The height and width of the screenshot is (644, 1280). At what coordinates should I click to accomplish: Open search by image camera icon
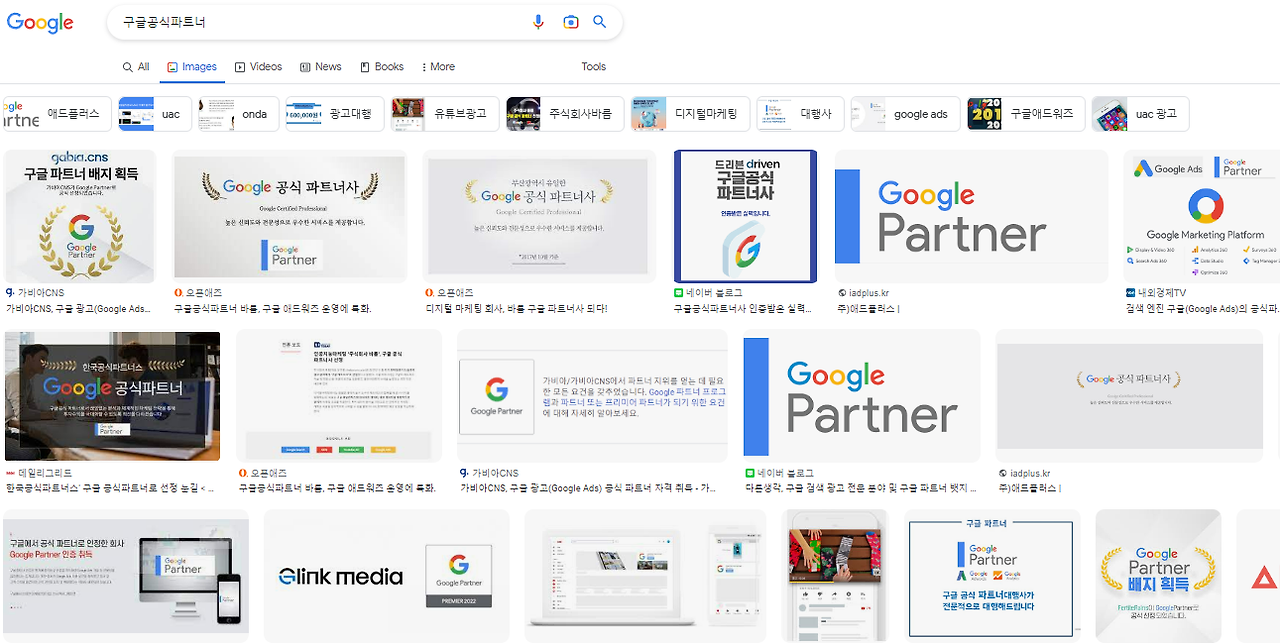[x=570, y=22]
